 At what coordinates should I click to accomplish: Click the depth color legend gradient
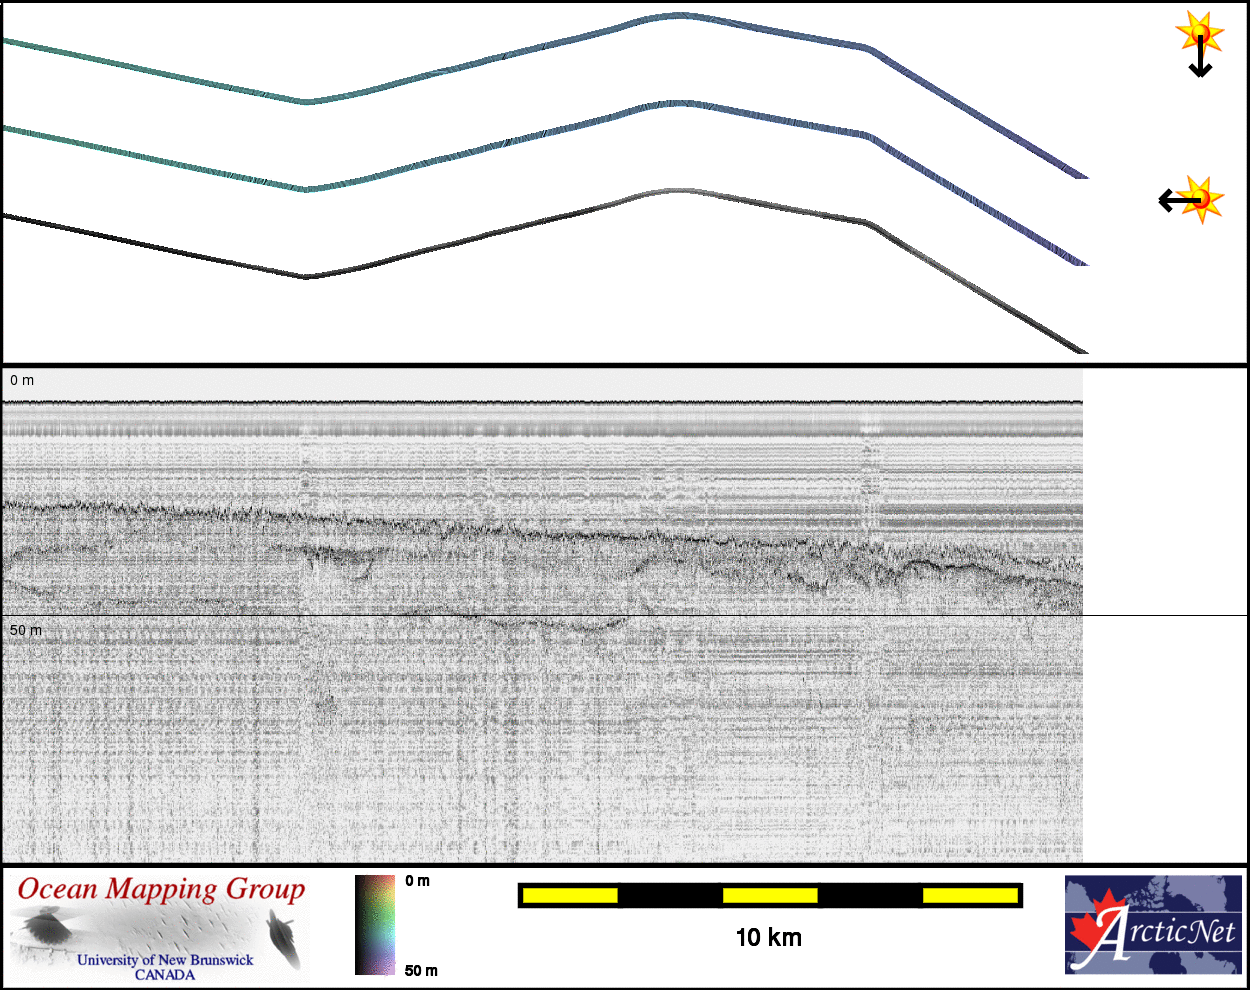point(375,925)
